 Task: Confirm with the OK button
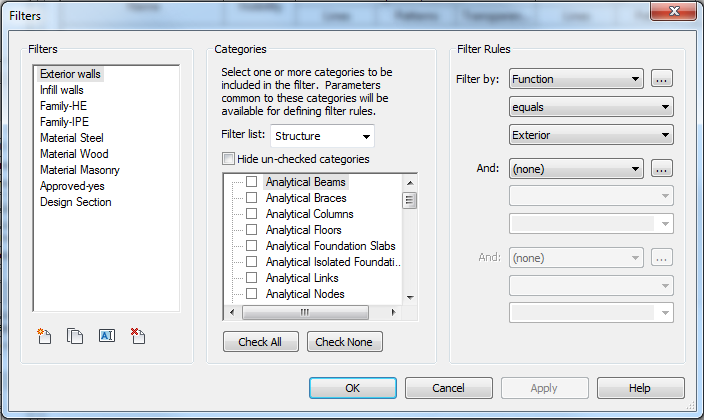coord(352,388)
